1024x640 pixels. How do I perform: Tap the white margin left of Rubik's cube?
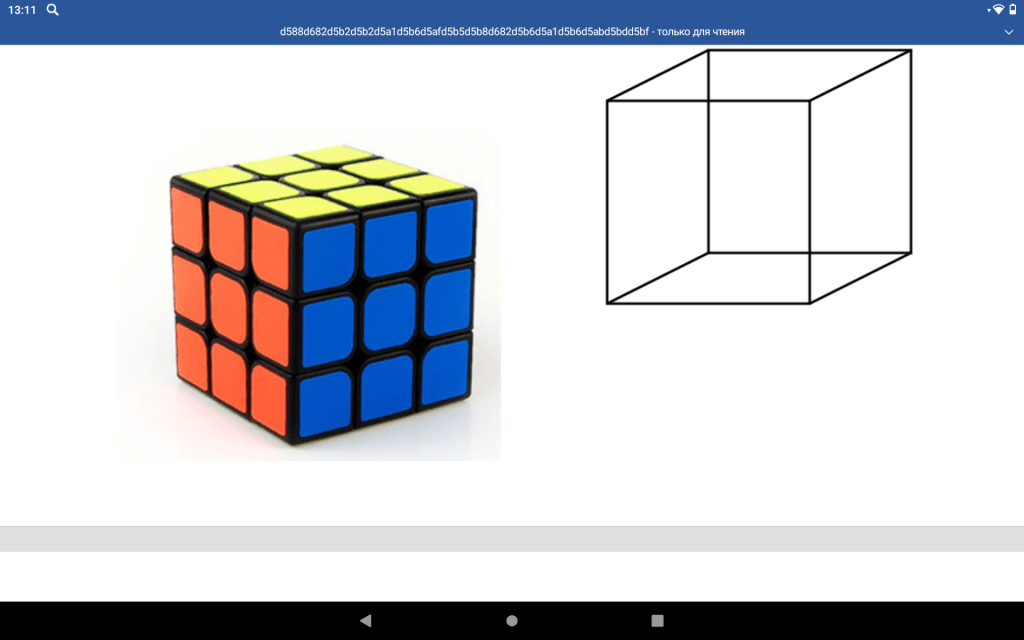pos(60,300)
